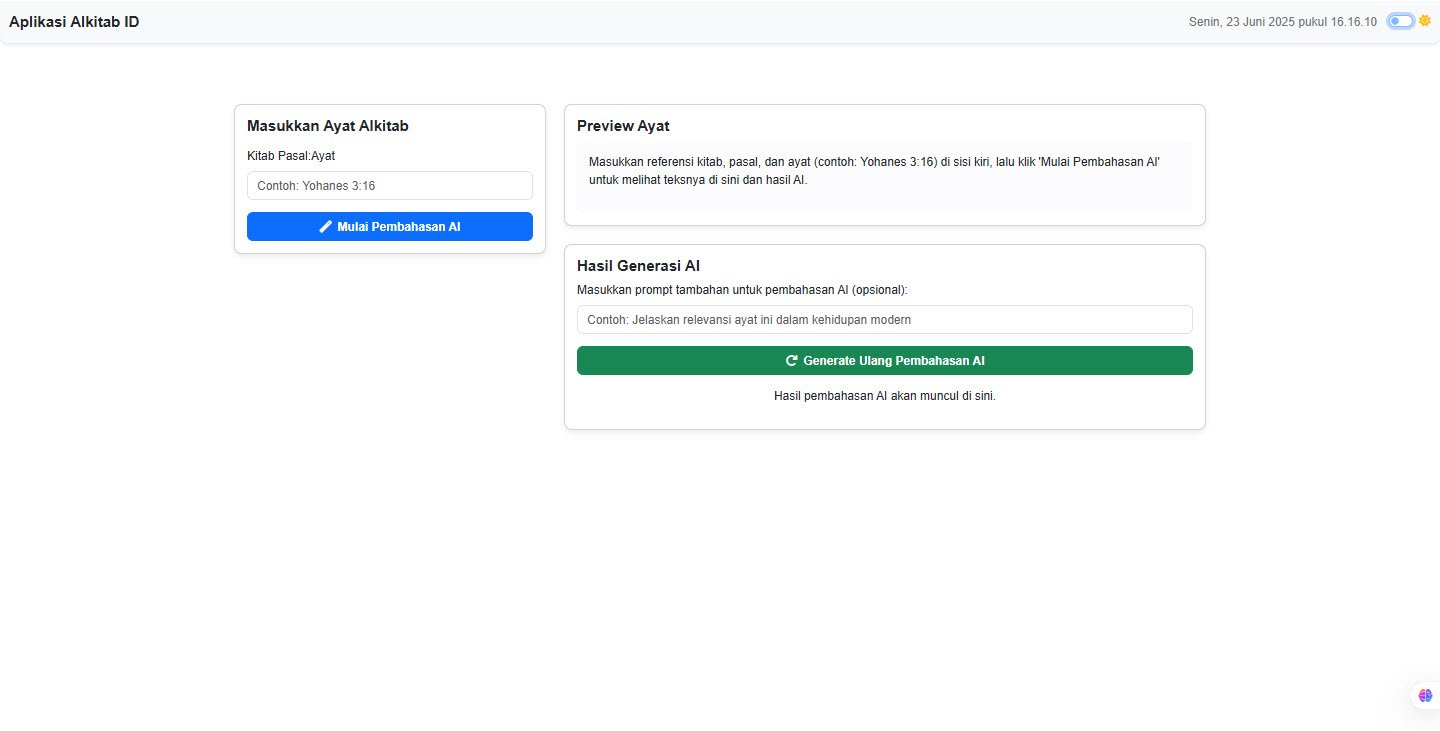The height and width of the screenshot is (731, 1440).
Task: Open the Aplikasi Alkitab ID title link
Action: (74, 22)
